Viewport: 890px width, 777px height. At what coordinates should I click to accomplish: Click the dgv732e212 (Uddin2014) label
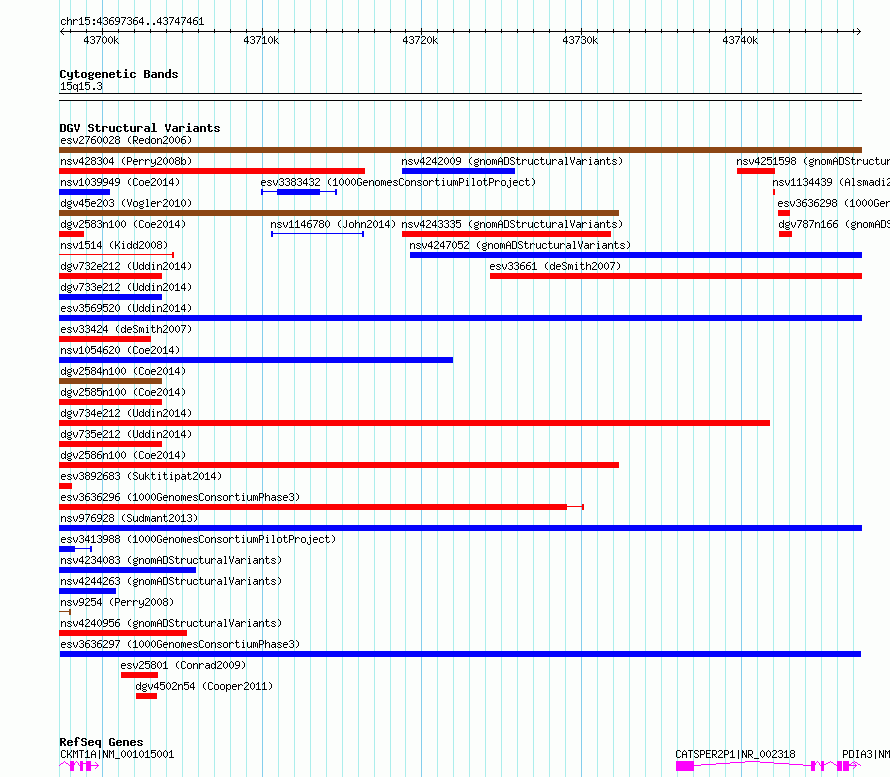click(126, 266)
